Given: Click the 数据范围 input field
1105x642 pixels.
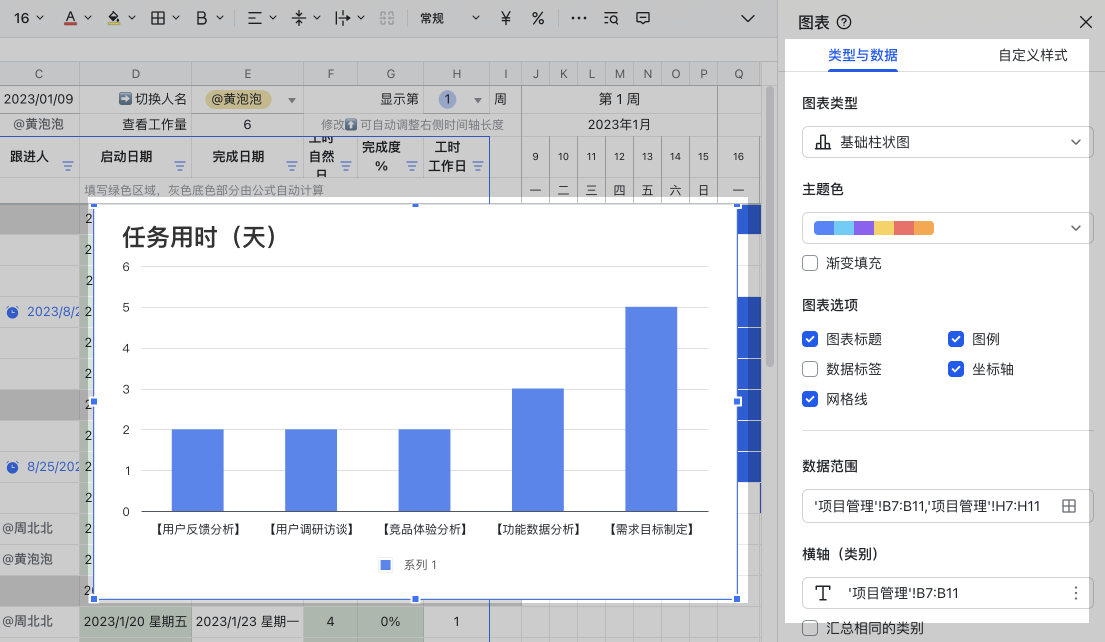Looking at the screenshot, I should click(x=947, y=506).
